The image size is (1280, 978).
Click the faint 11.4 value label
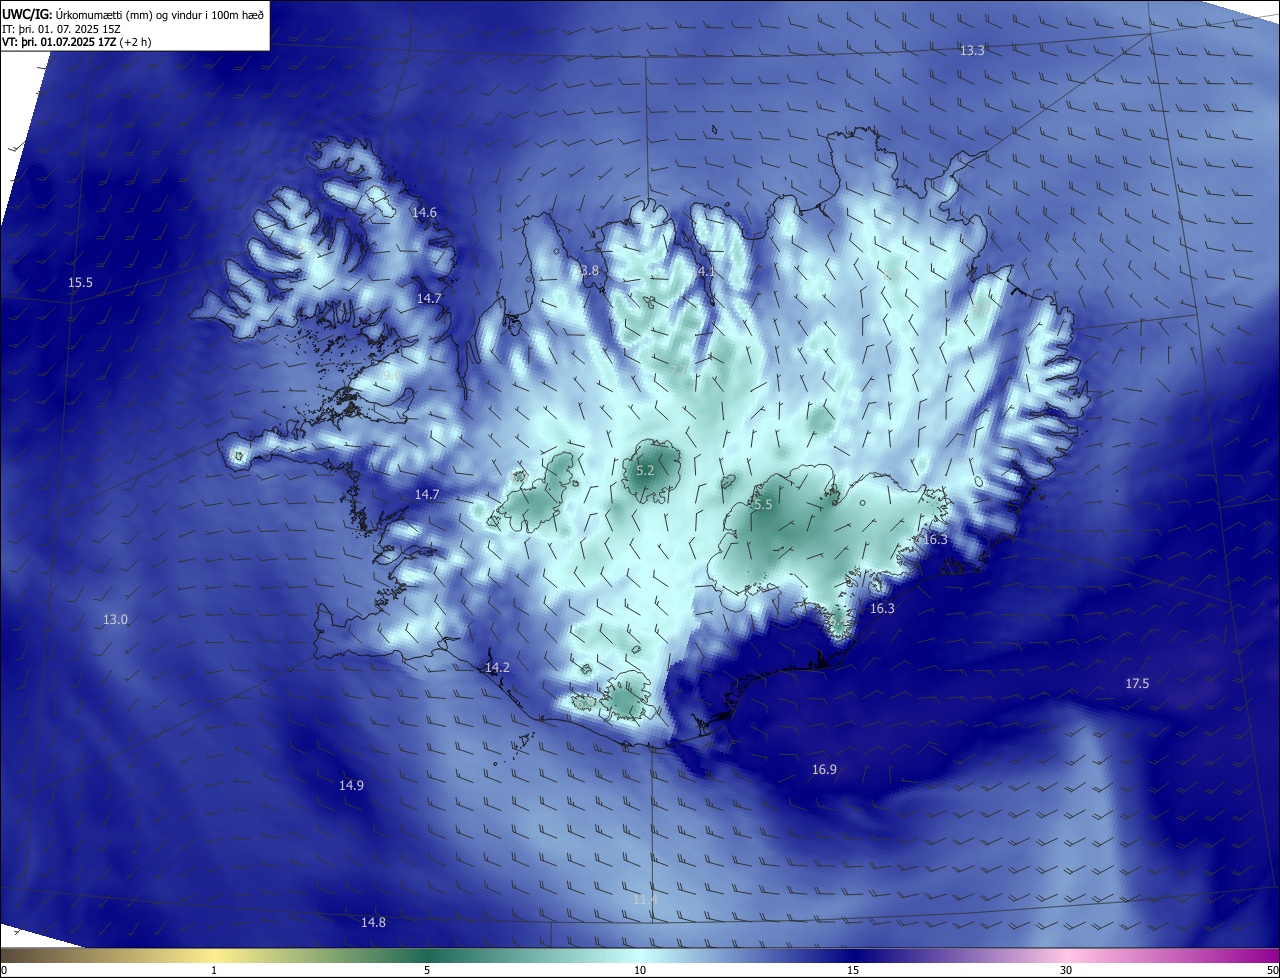pyautogui.click(x=645, y=900)
